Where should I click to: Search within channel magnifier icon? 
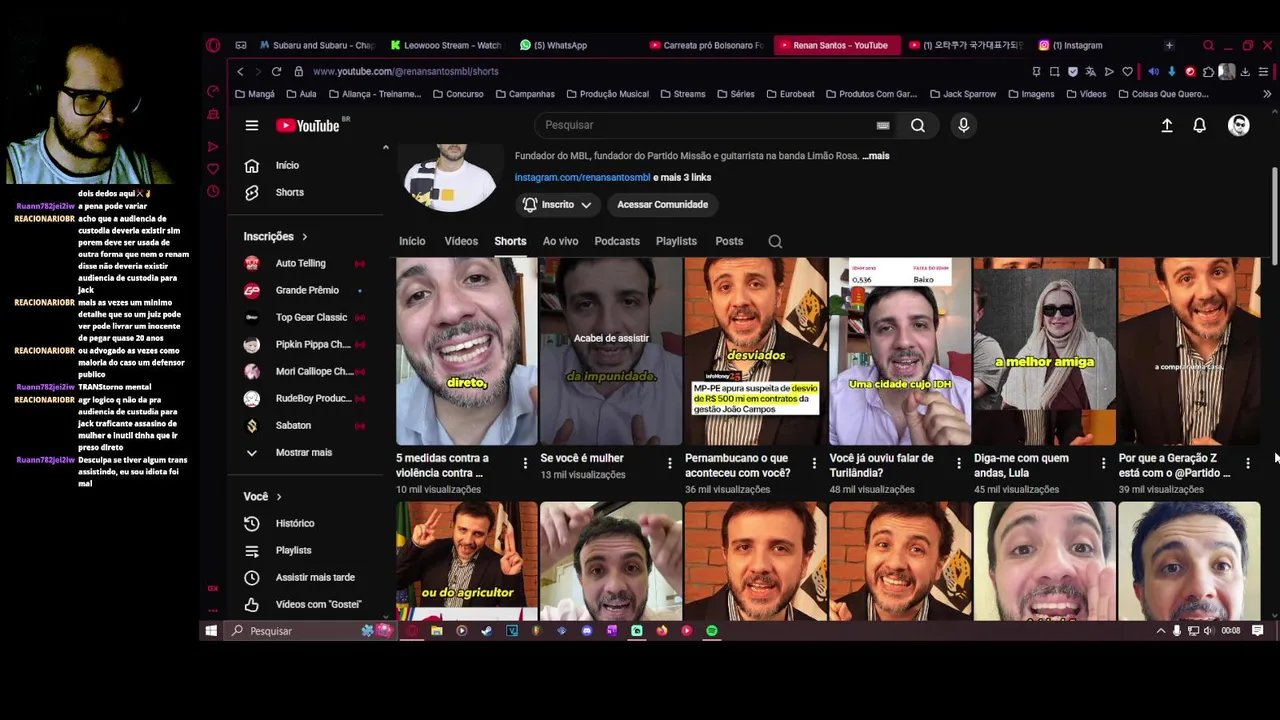pyautogui.click(x=775, y=241)
